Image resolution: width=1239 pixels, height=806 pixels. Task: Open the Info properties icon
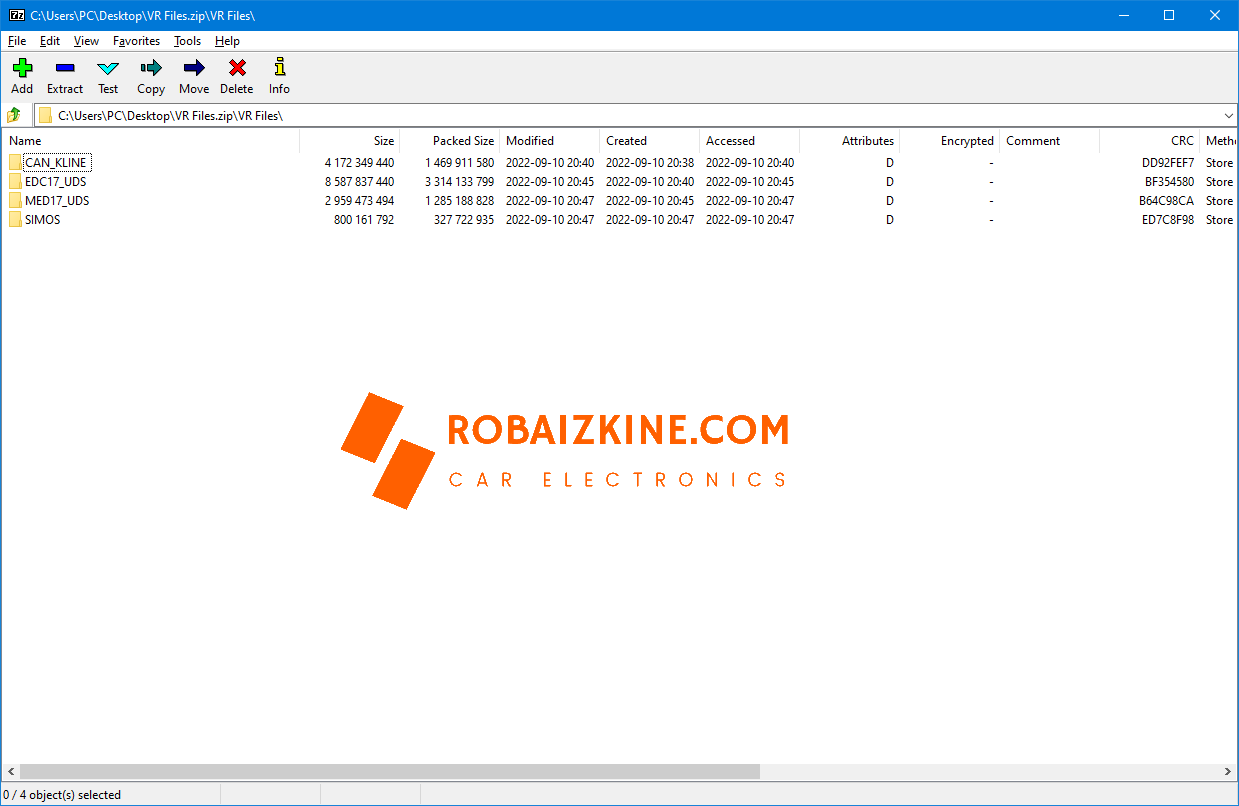[279, 69]
